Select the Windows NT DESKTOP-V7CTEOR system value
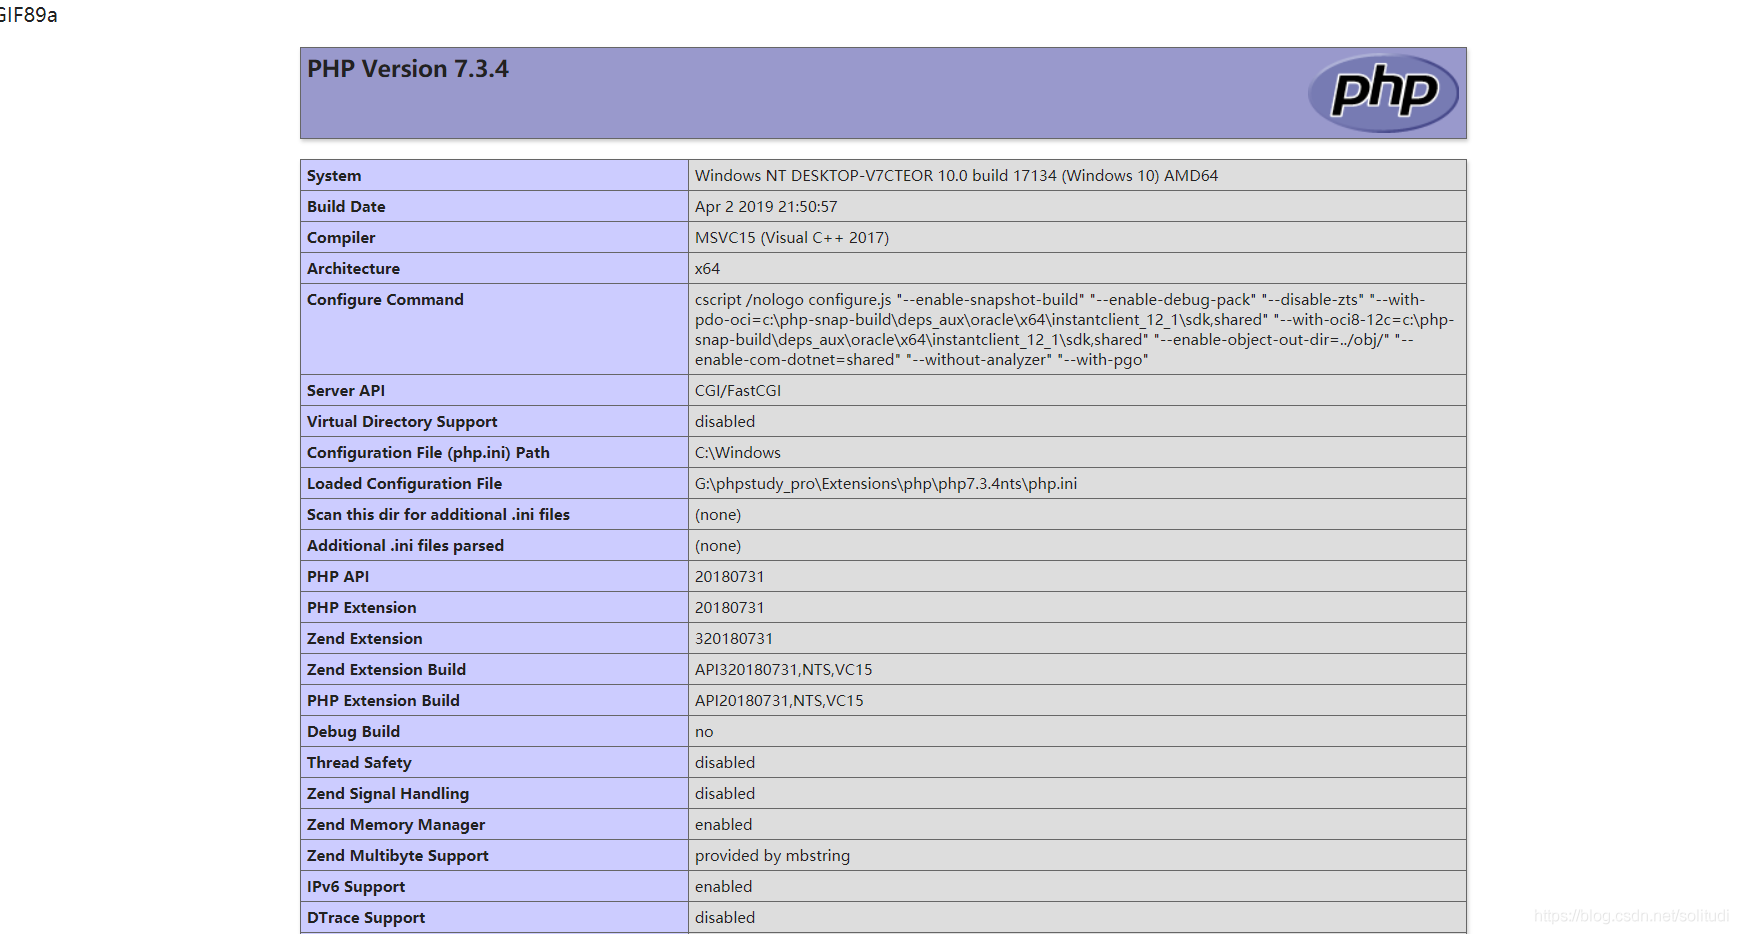The image size is (1738, 934). point(956,176)
